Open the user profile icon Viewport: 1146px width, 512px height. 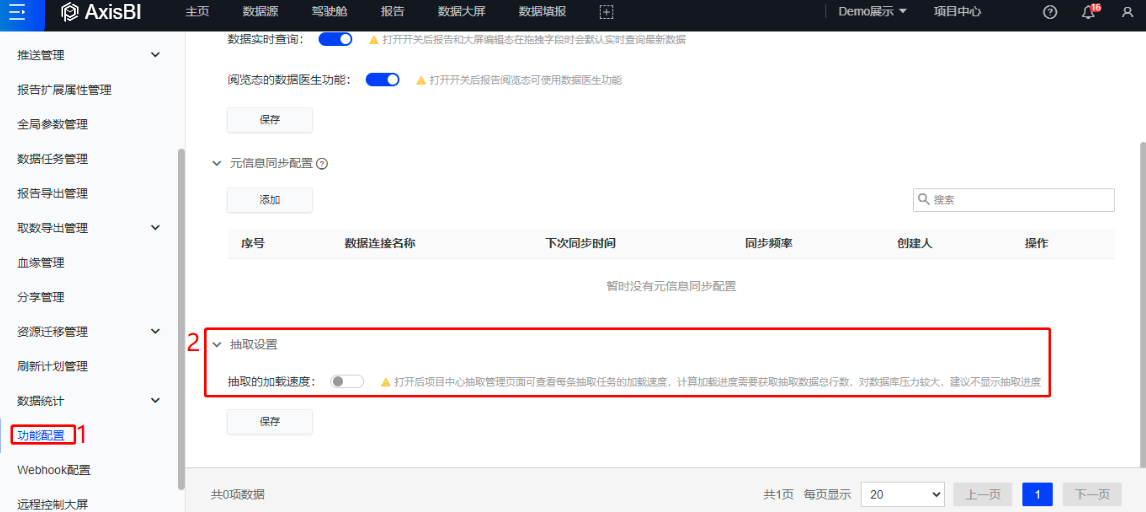pos(1127,12)
